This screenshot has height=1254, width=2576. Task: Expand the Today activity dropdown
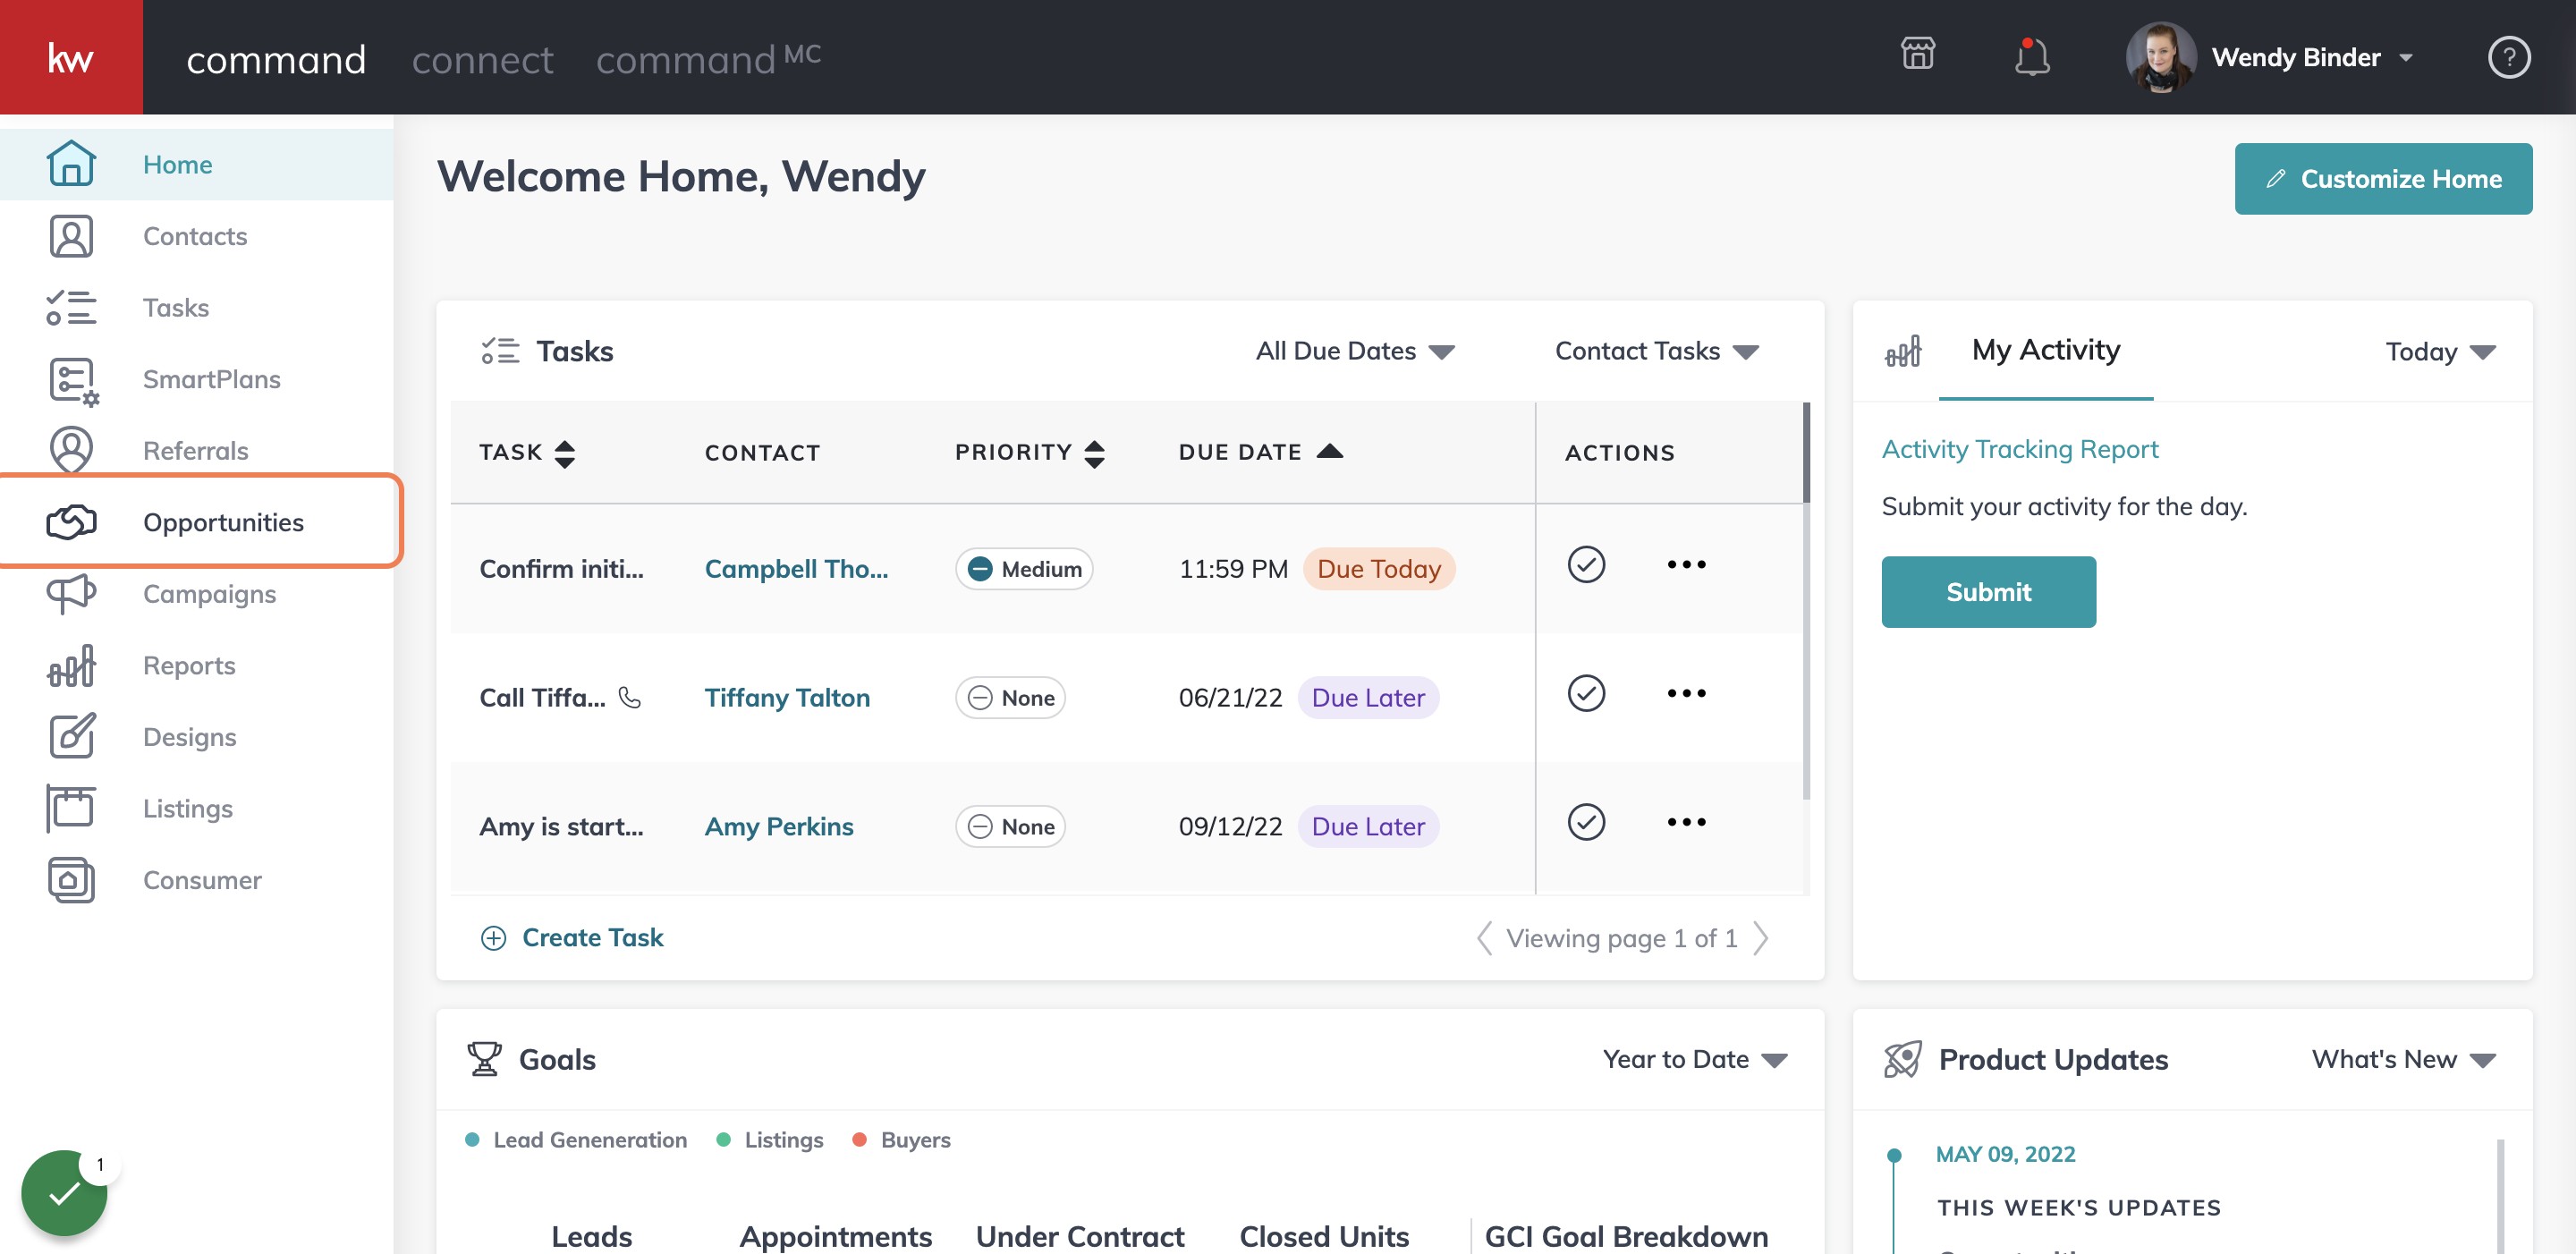(2440, 352)
